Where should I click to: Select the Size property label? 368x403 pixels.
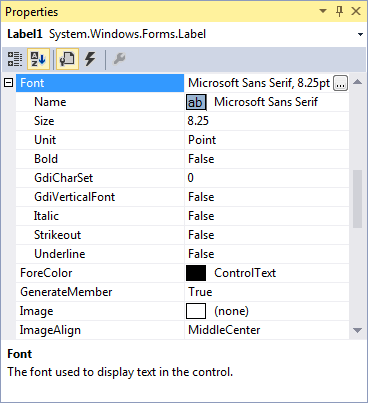click(x=44, y=121)
